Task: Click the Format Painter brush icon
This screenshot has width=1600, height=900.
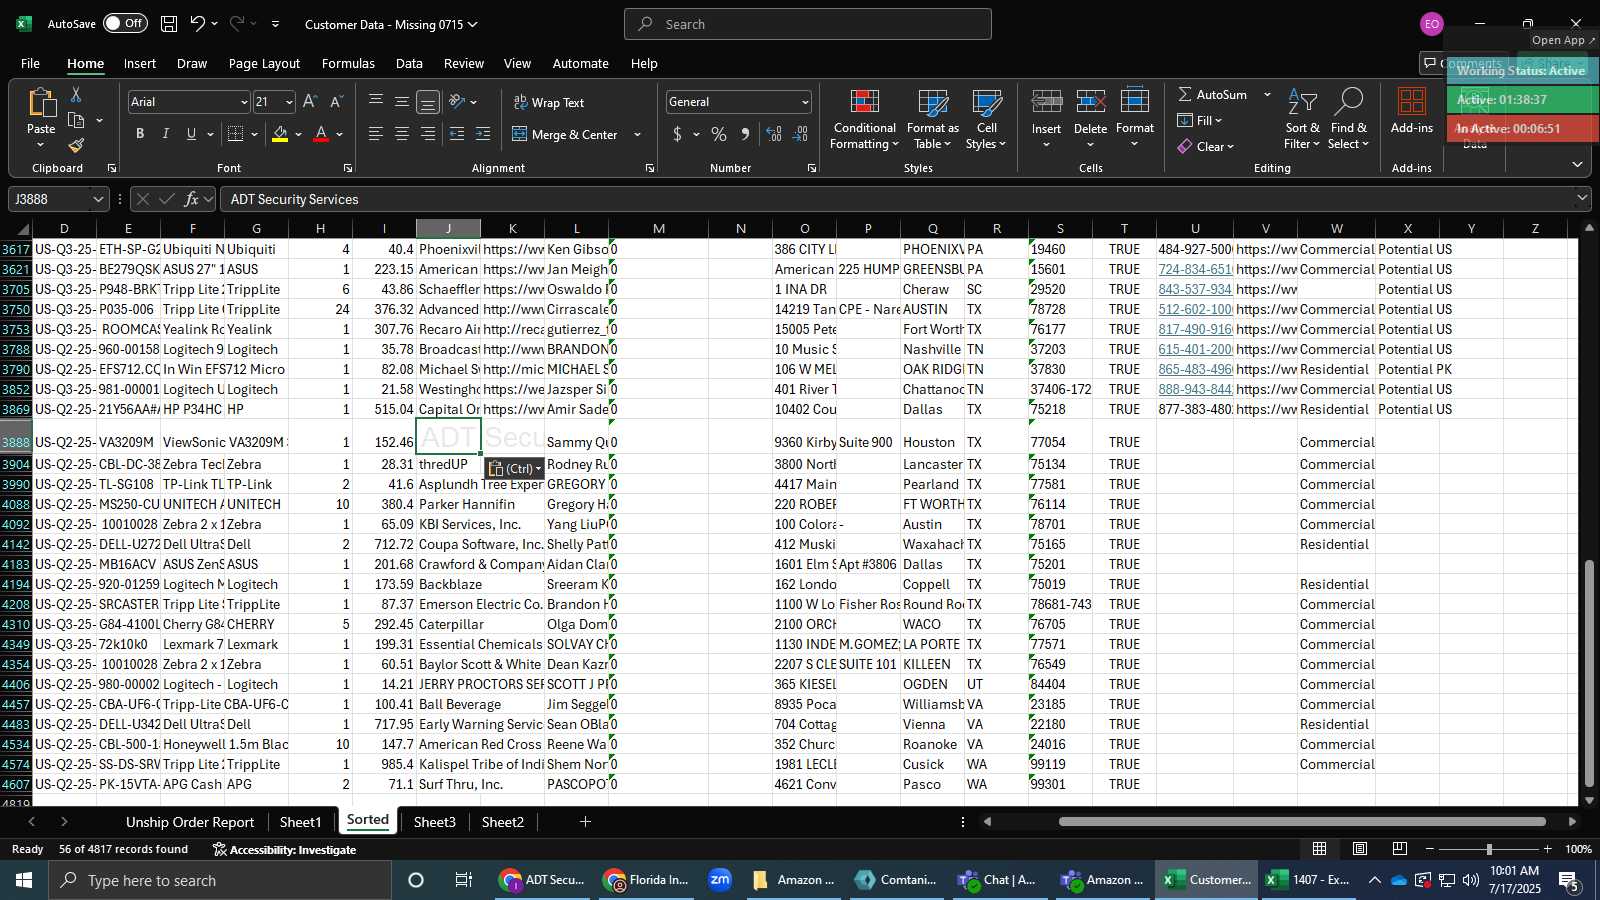Action: pos(76,145)
